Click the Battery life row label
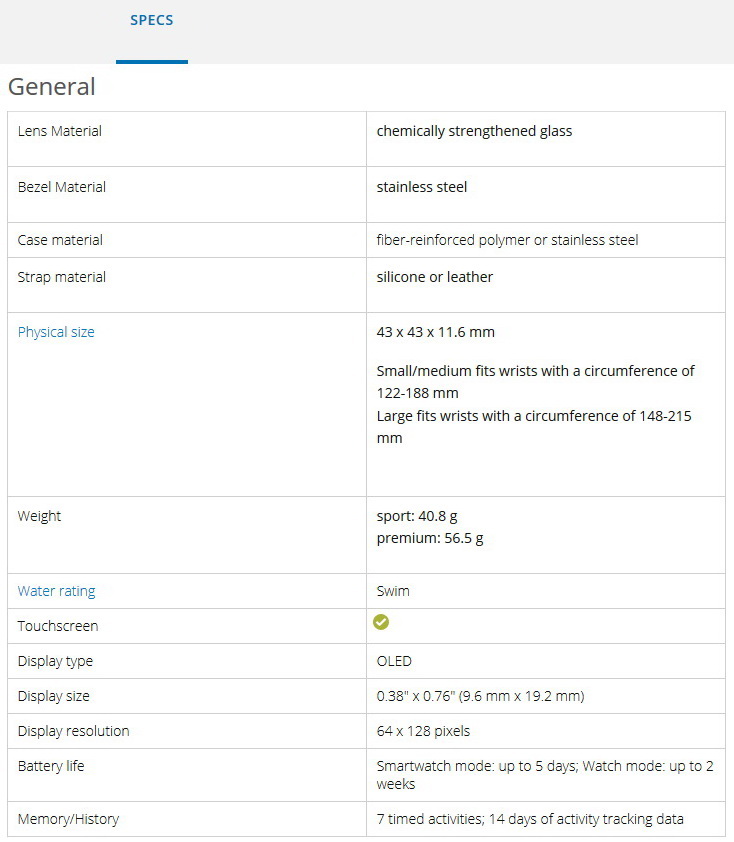This screenshot has height=842, width=734. tap(53, 766)
